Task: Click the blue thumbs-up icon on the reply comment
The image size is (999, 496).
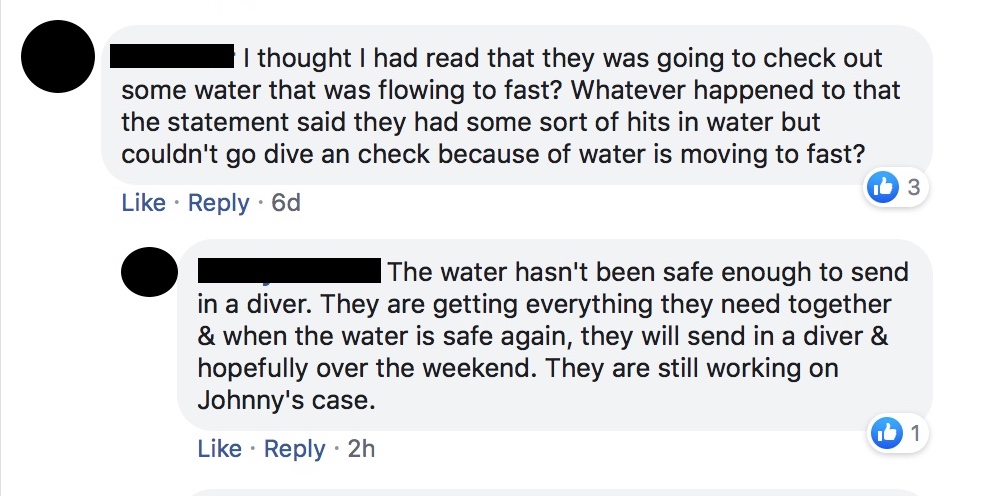Action: (887, 433)
